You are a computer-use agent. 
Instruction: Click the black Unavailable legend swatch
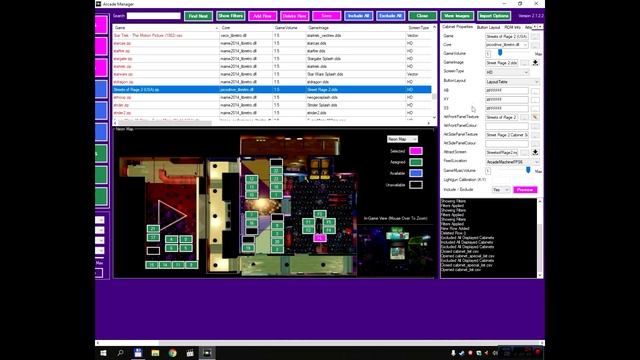416,185
